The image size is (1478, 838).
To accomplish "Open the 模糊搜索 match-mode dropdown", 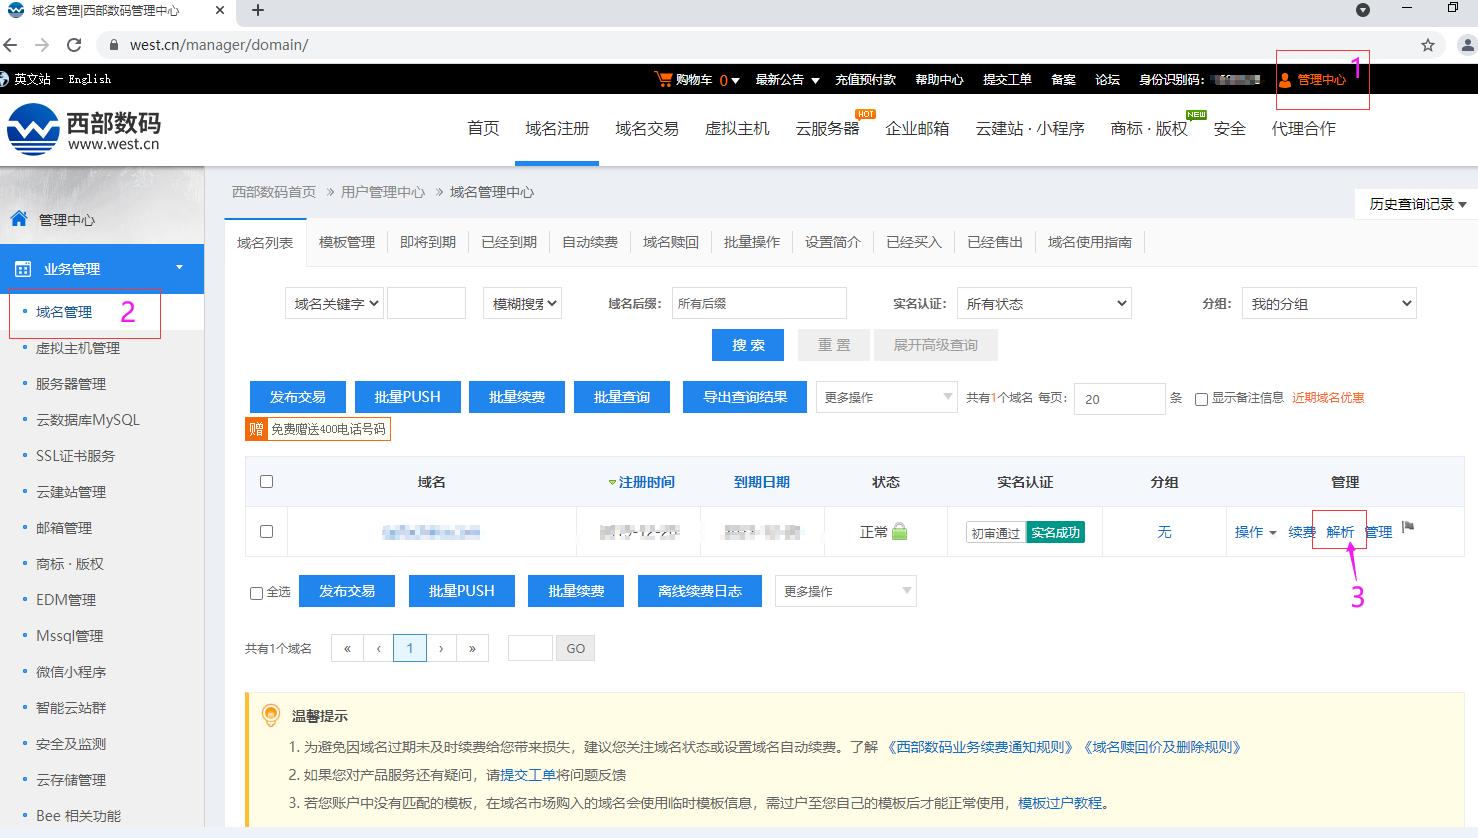I will point(522,303).
